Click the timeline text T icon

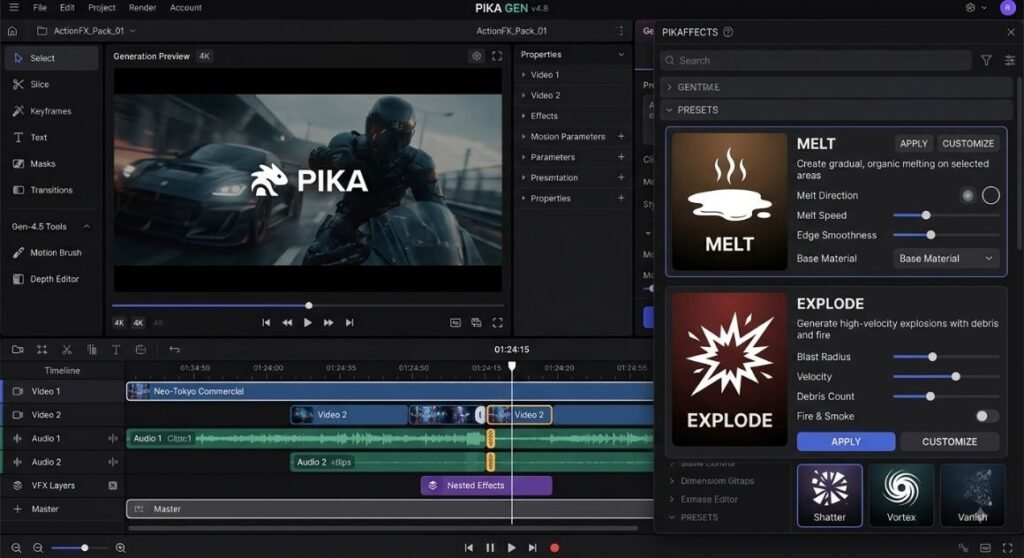pos(116,350)
